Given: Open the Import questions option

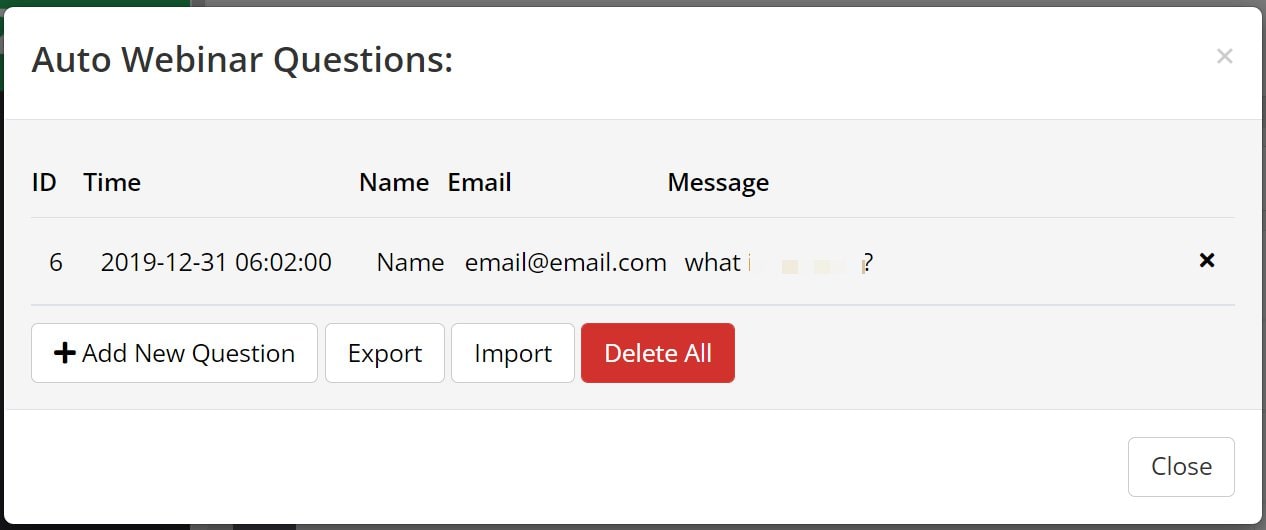Looking at the screenshot, I should 513,353.
